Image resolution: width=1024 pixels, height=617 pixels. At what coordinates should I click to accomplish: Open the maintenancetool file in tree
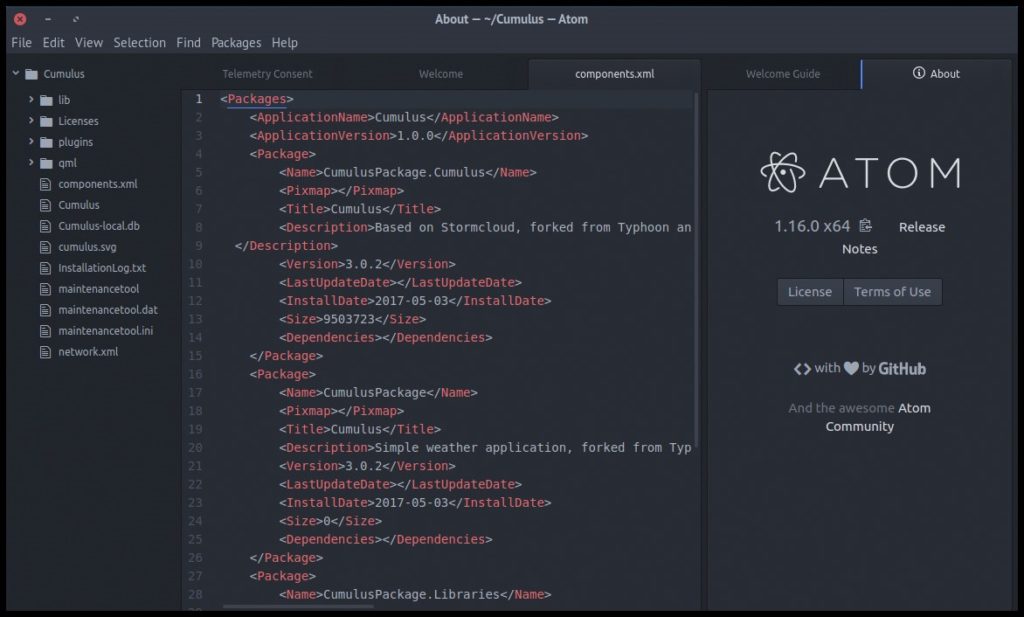click(99, 289)
